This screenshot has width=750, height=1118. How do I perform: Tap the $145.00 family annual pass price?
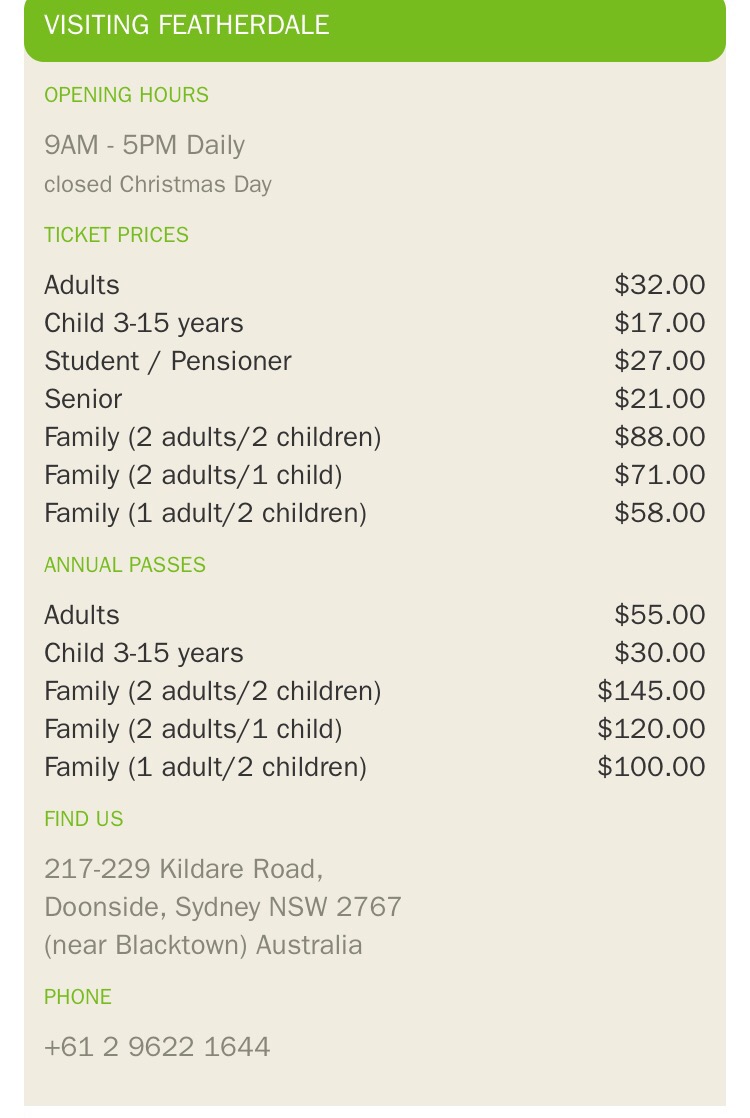point(651,691)
